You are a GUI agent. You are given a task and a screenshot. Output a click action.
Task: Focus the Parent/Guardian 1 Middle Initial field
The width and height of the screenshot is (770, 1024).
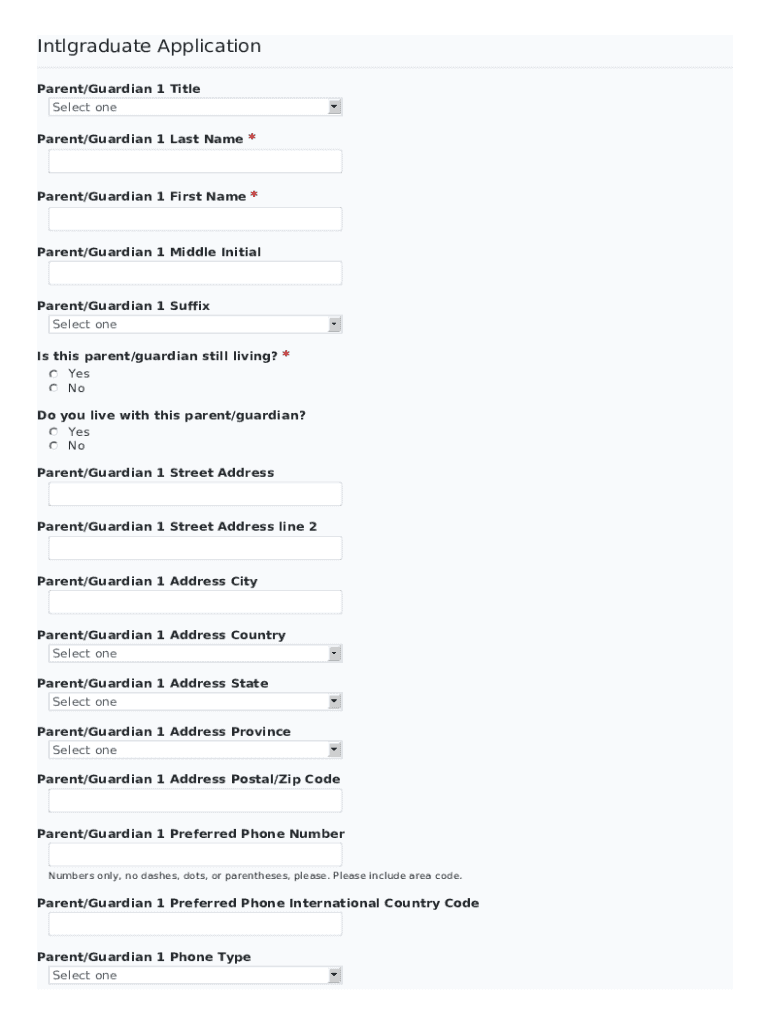tap(195, 273)
